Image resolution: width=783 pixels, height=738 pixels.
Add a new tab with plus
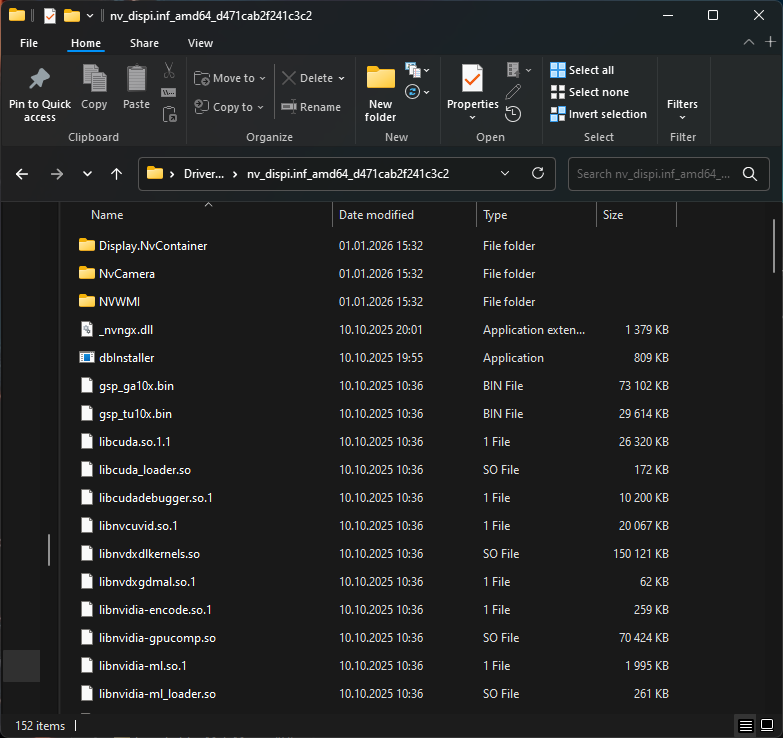point(771,41)
